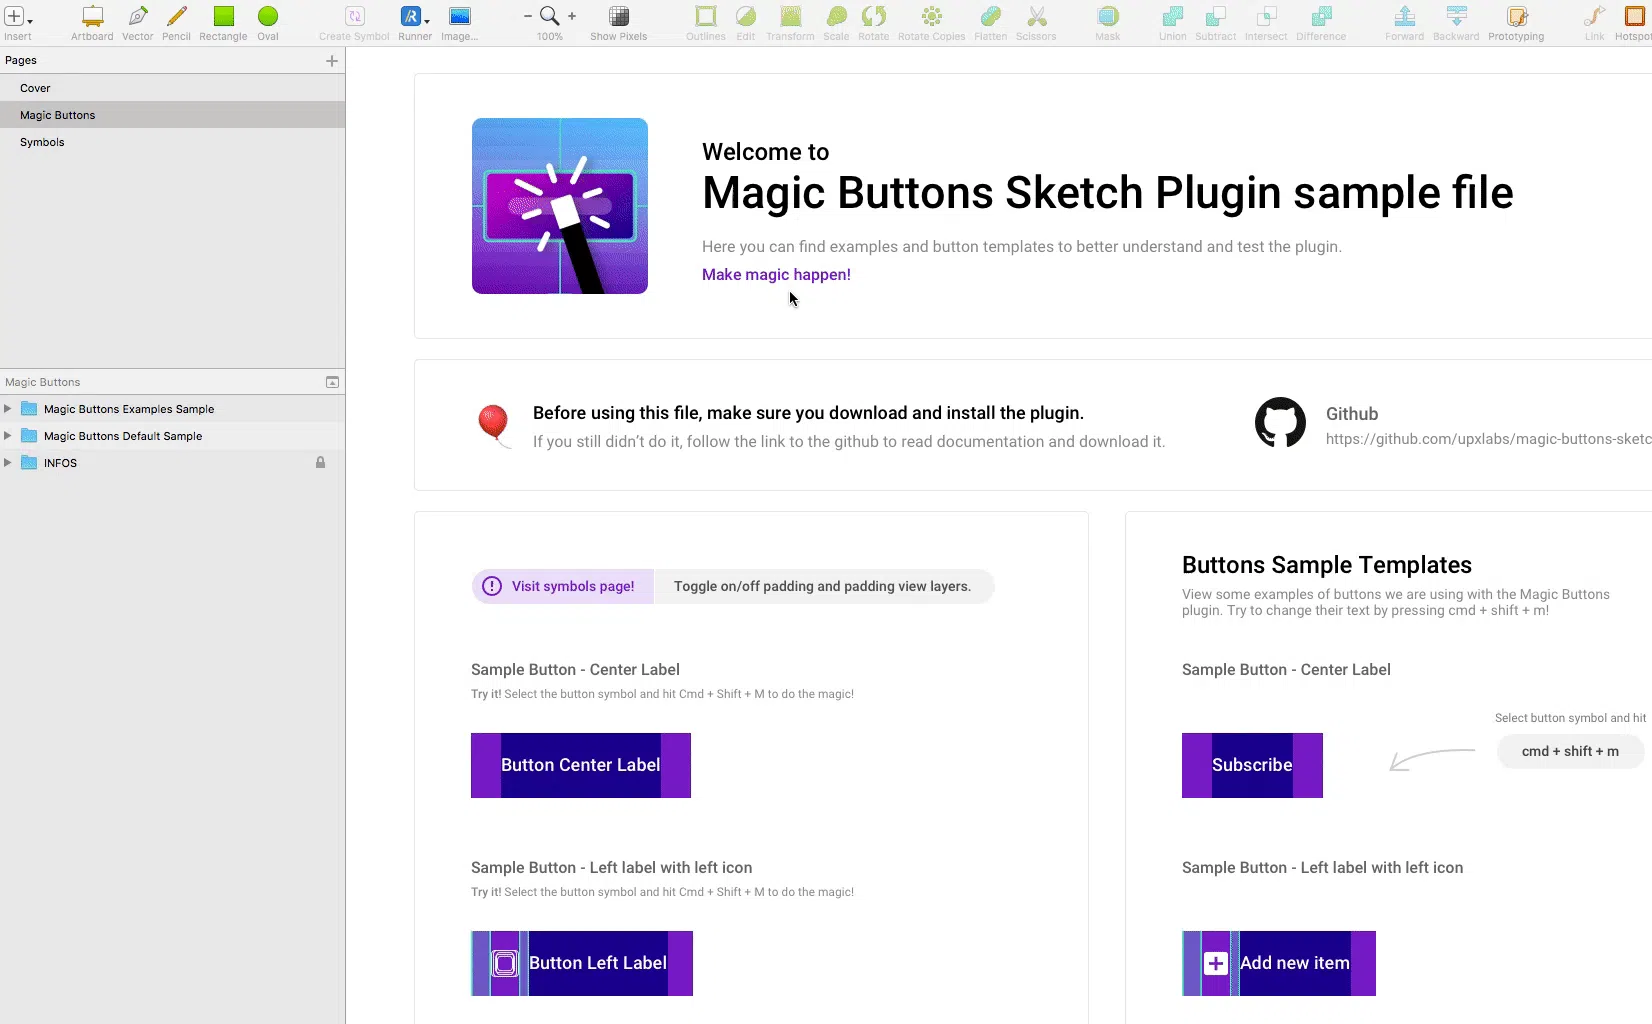Screen dimensions: 1652x1024
Task: Click the Visit symbols page! pill
Action: (563, 586)
